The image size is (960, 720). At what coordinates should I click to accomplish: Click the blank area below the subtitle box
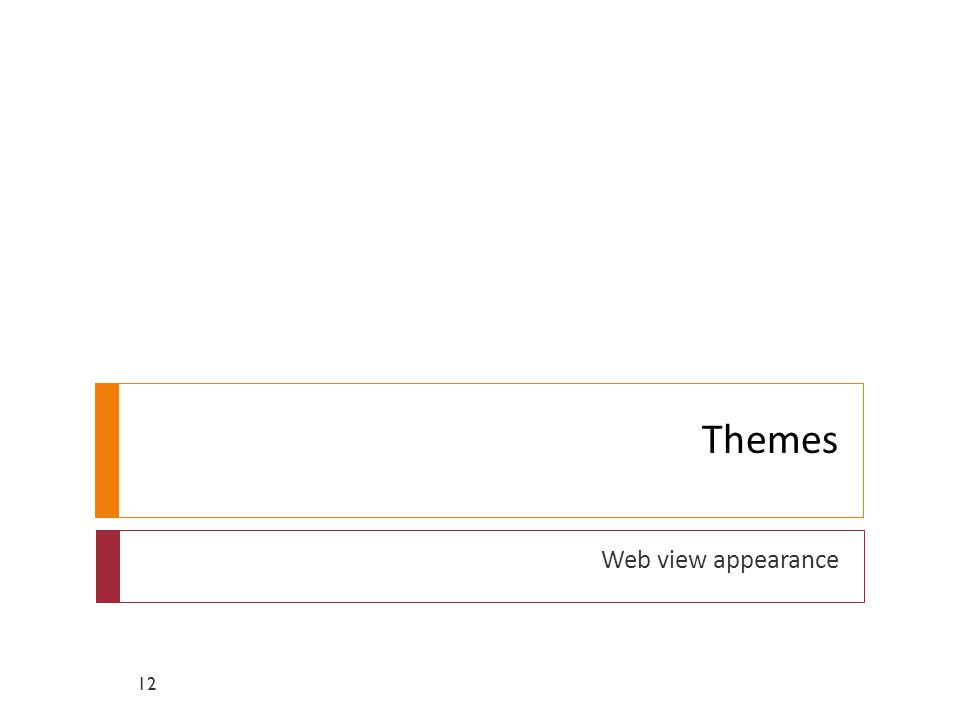point(480,637)
